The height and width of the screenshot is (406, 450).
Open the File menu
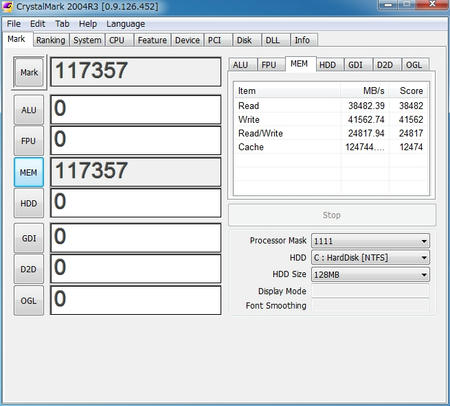coord(14,24)
